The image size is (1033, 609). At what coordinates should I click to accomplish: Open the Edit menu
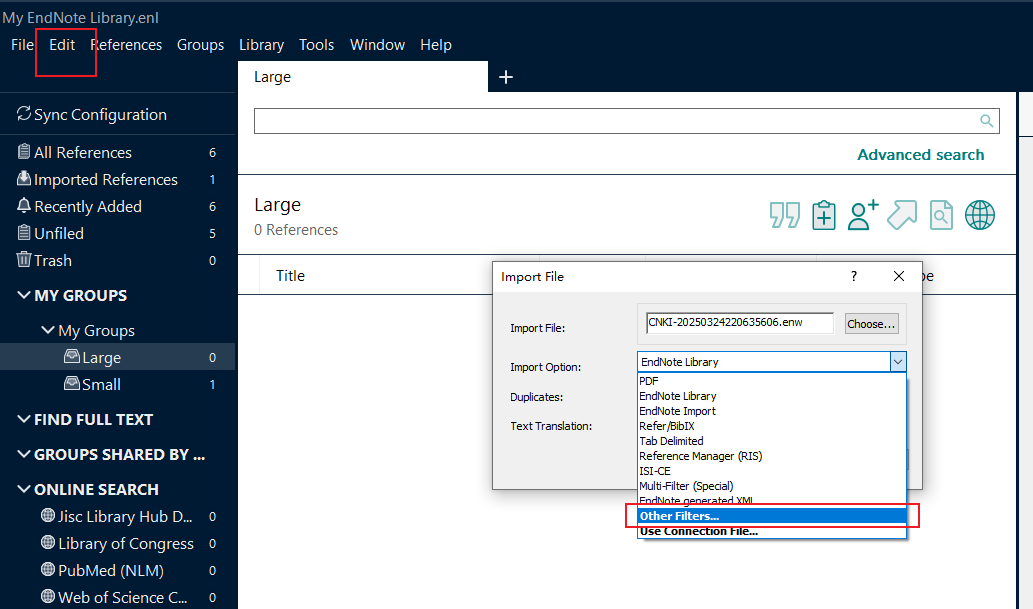(62, 45)
